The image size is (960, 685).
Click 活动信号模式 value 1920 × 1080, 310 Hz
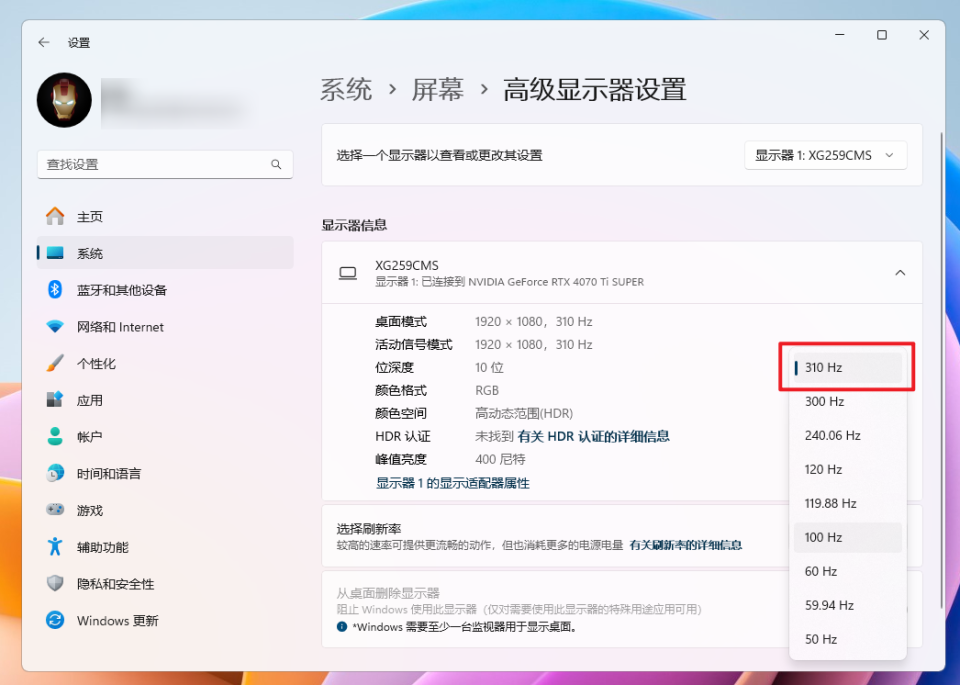point(533,345)
